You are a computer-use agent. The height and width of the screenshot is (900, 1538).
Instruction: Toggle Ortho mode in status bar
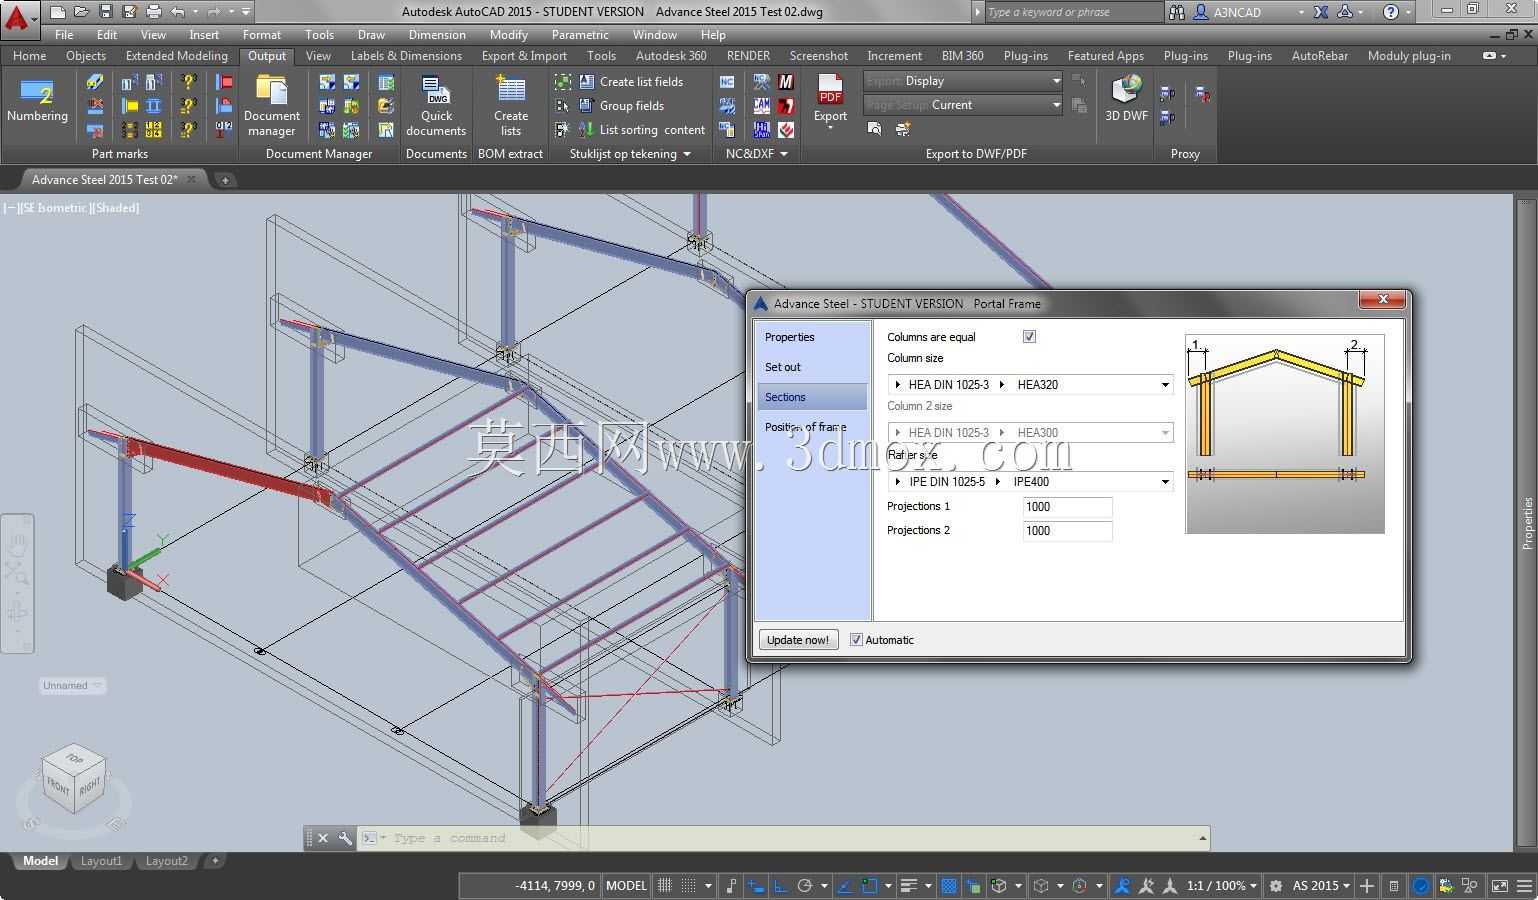780,886
